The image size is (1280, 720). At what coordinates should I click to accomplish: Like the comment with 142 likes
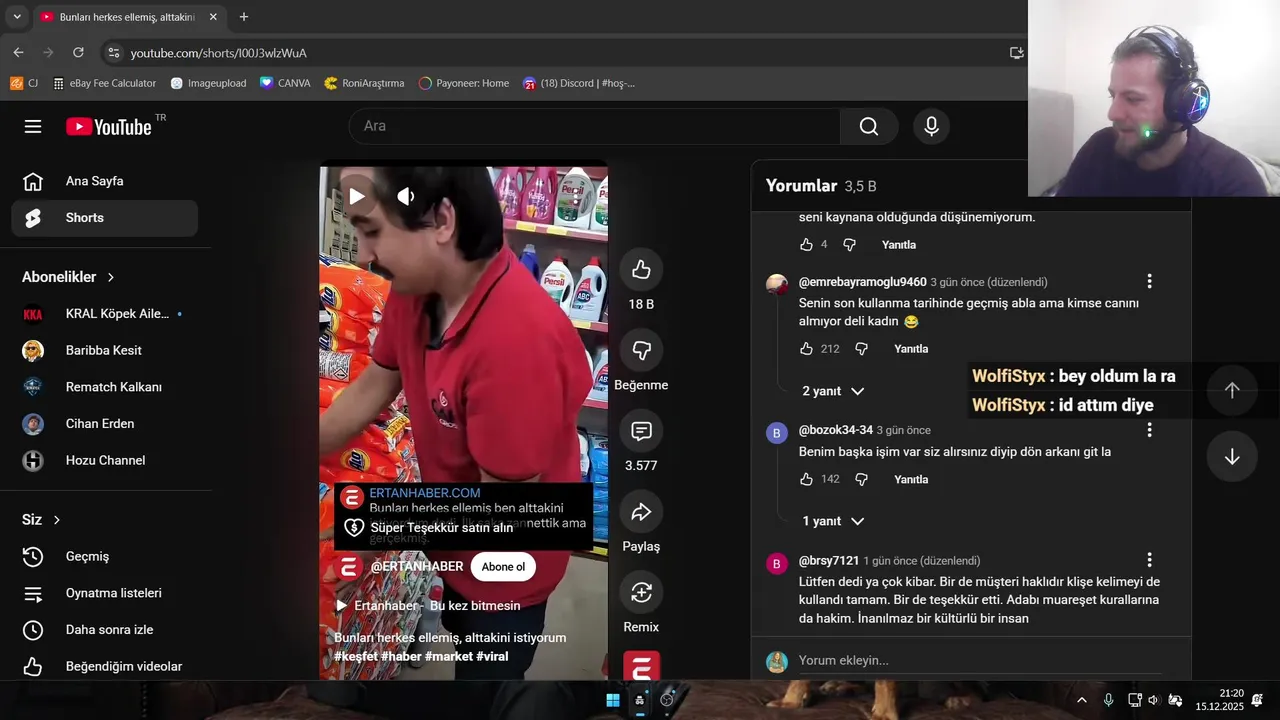click(x=806, y=479)
